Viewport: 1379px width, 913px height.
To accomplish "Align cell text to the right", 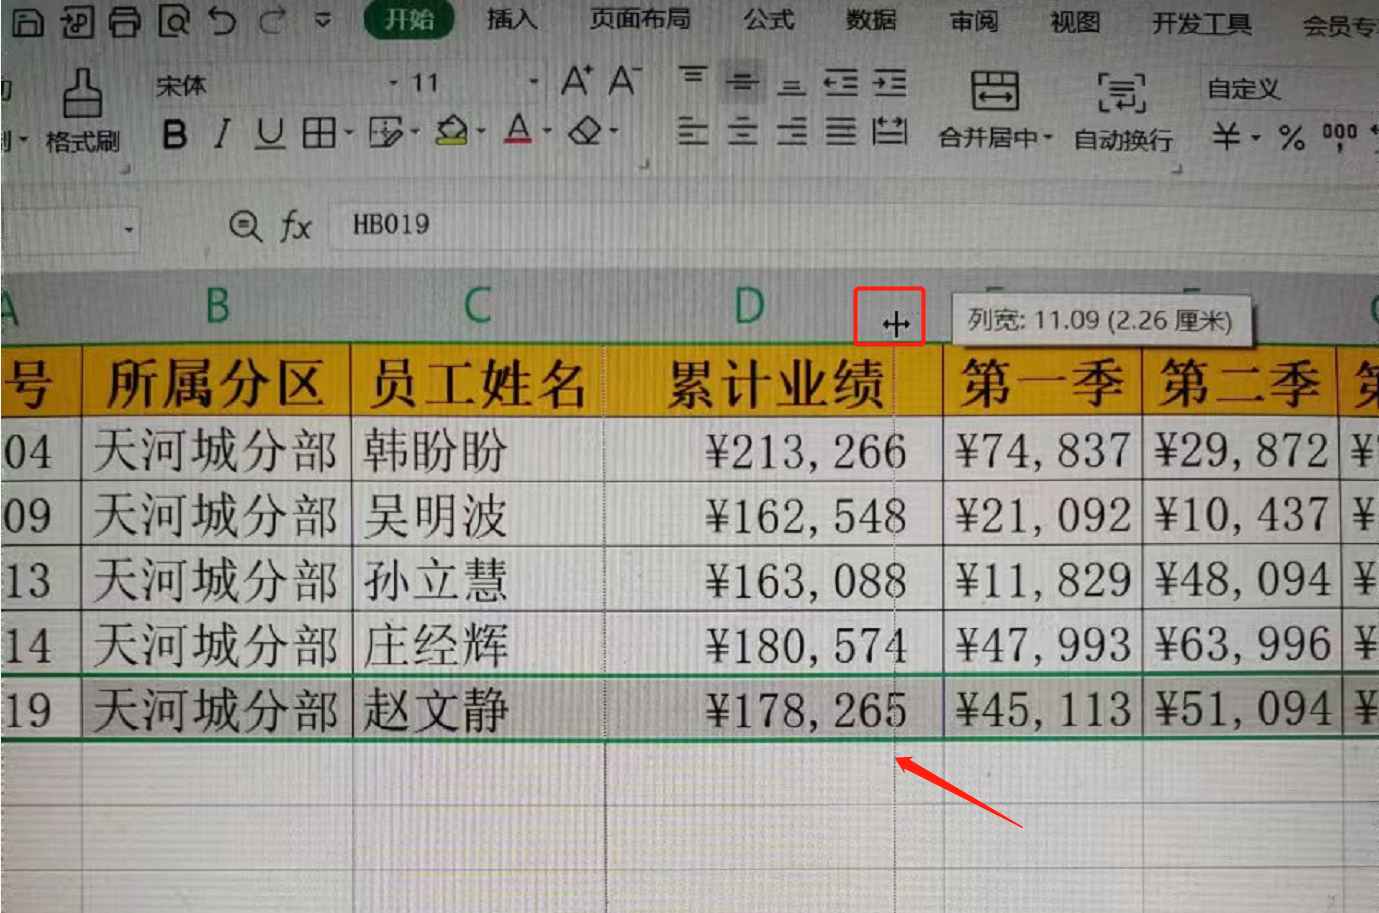I will [x=791, y=131].
